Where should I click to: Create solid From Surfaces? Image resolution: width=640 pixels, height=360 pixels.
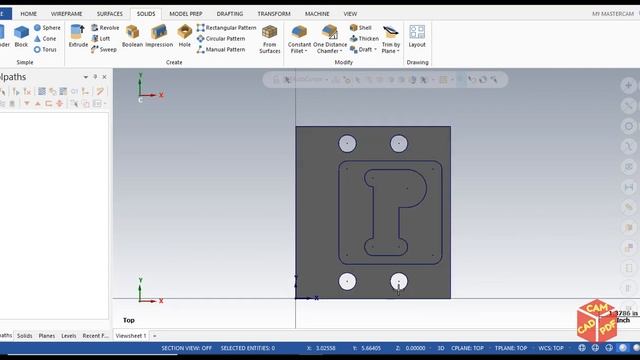pyautogui.click(x=269, y=39)
